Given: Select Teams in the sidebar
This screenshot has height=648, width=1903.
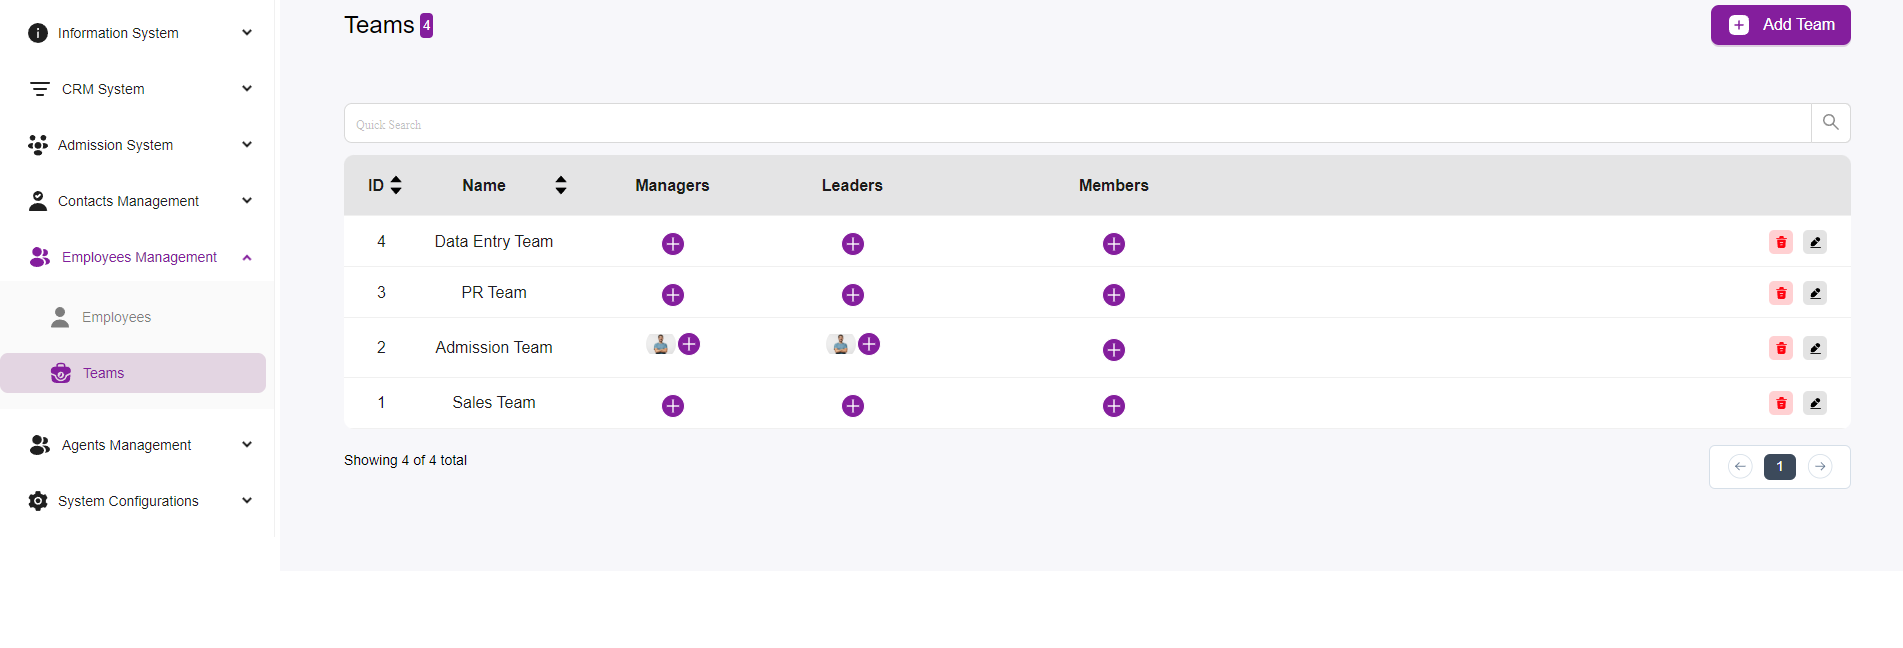Looking at the screenshot, I should [x=104, y=373].
